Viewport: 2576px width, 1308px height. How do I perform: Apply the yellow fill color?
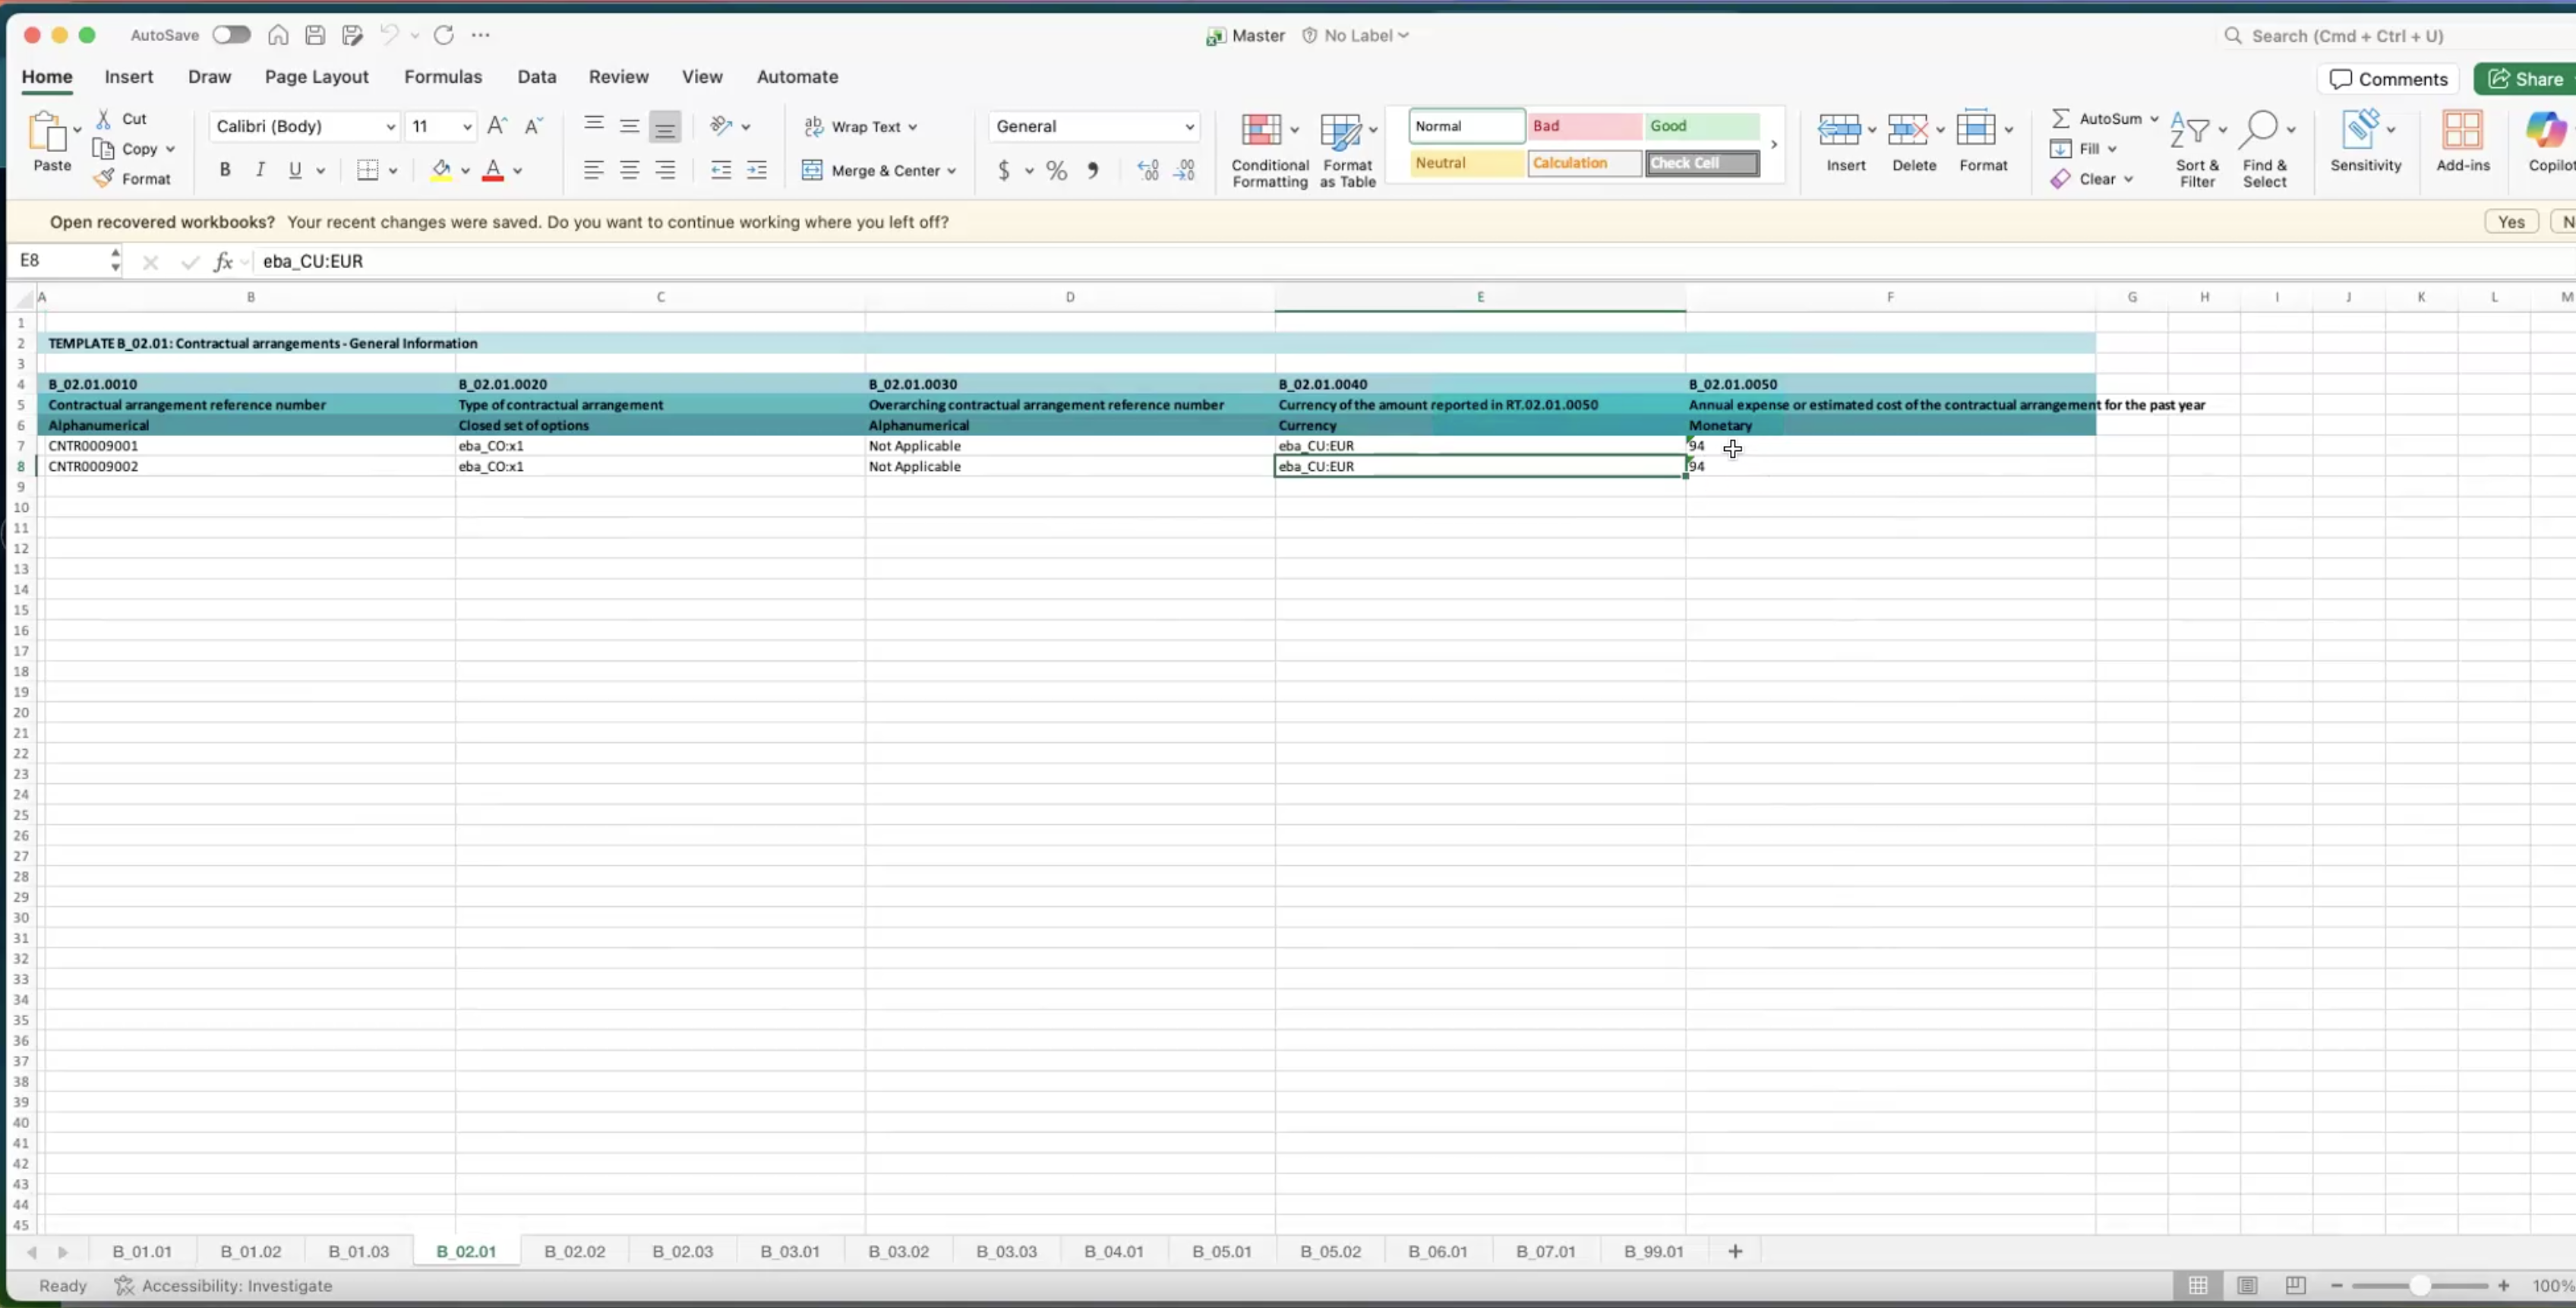click(x=441, y=170)
